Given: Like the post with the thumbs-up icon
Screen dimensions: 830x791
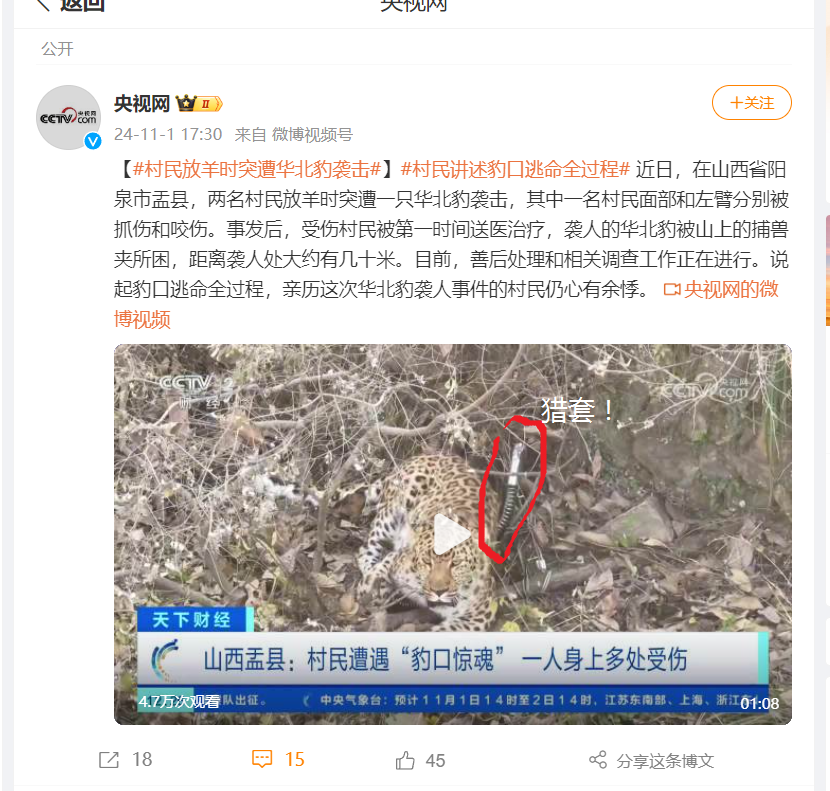Looking at the screenshot, I should coord(405,760).
